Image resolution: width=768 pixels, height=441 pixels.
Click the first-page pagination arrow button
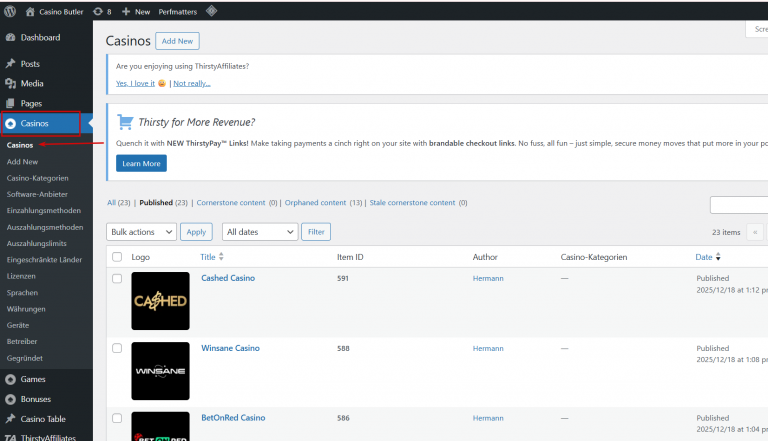(x=755, y=232)
